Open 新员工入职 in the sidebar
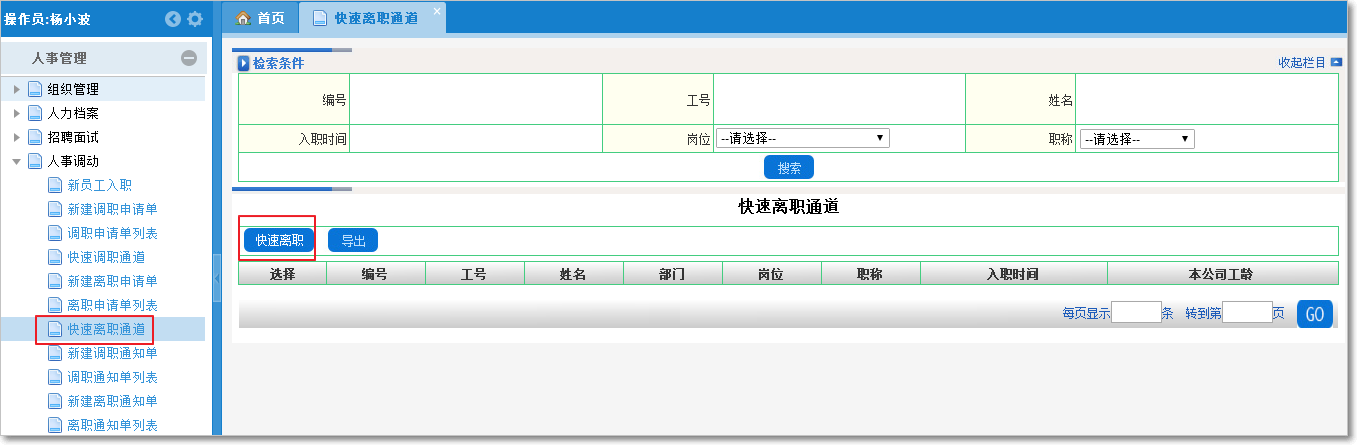This screenshot has width=1357, height=445. pos(99,185)
